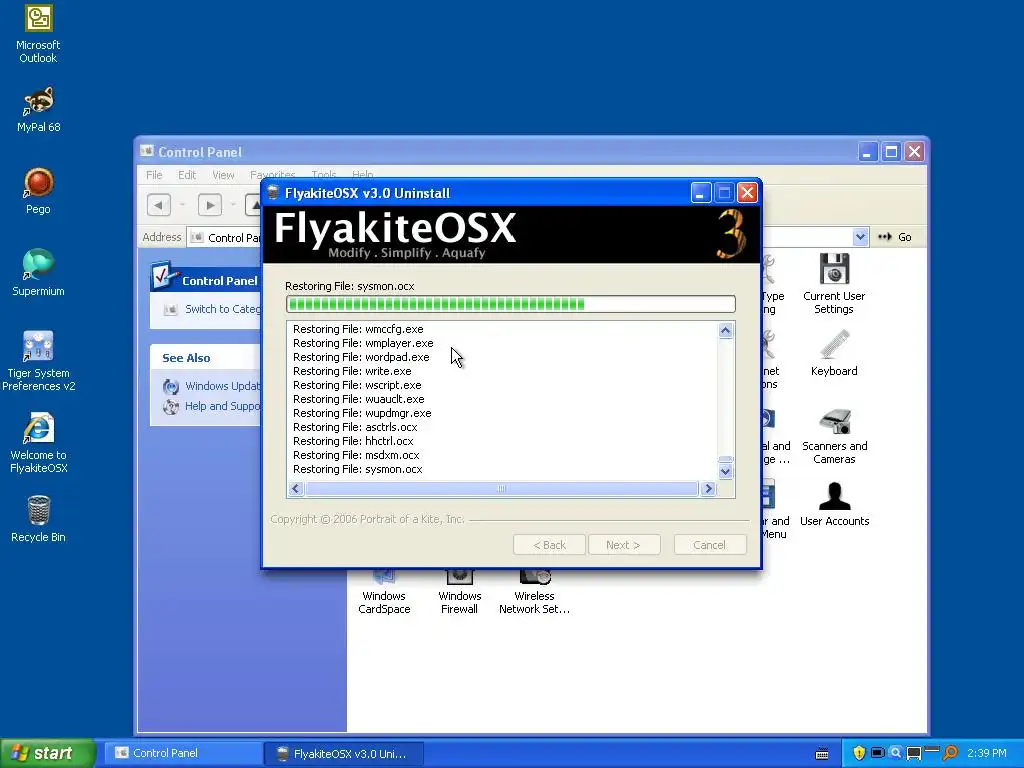This screenshot has height=768, width=1024.
Task: Click the Next > button in uninstaller
Action: click(x=624, y=545)
